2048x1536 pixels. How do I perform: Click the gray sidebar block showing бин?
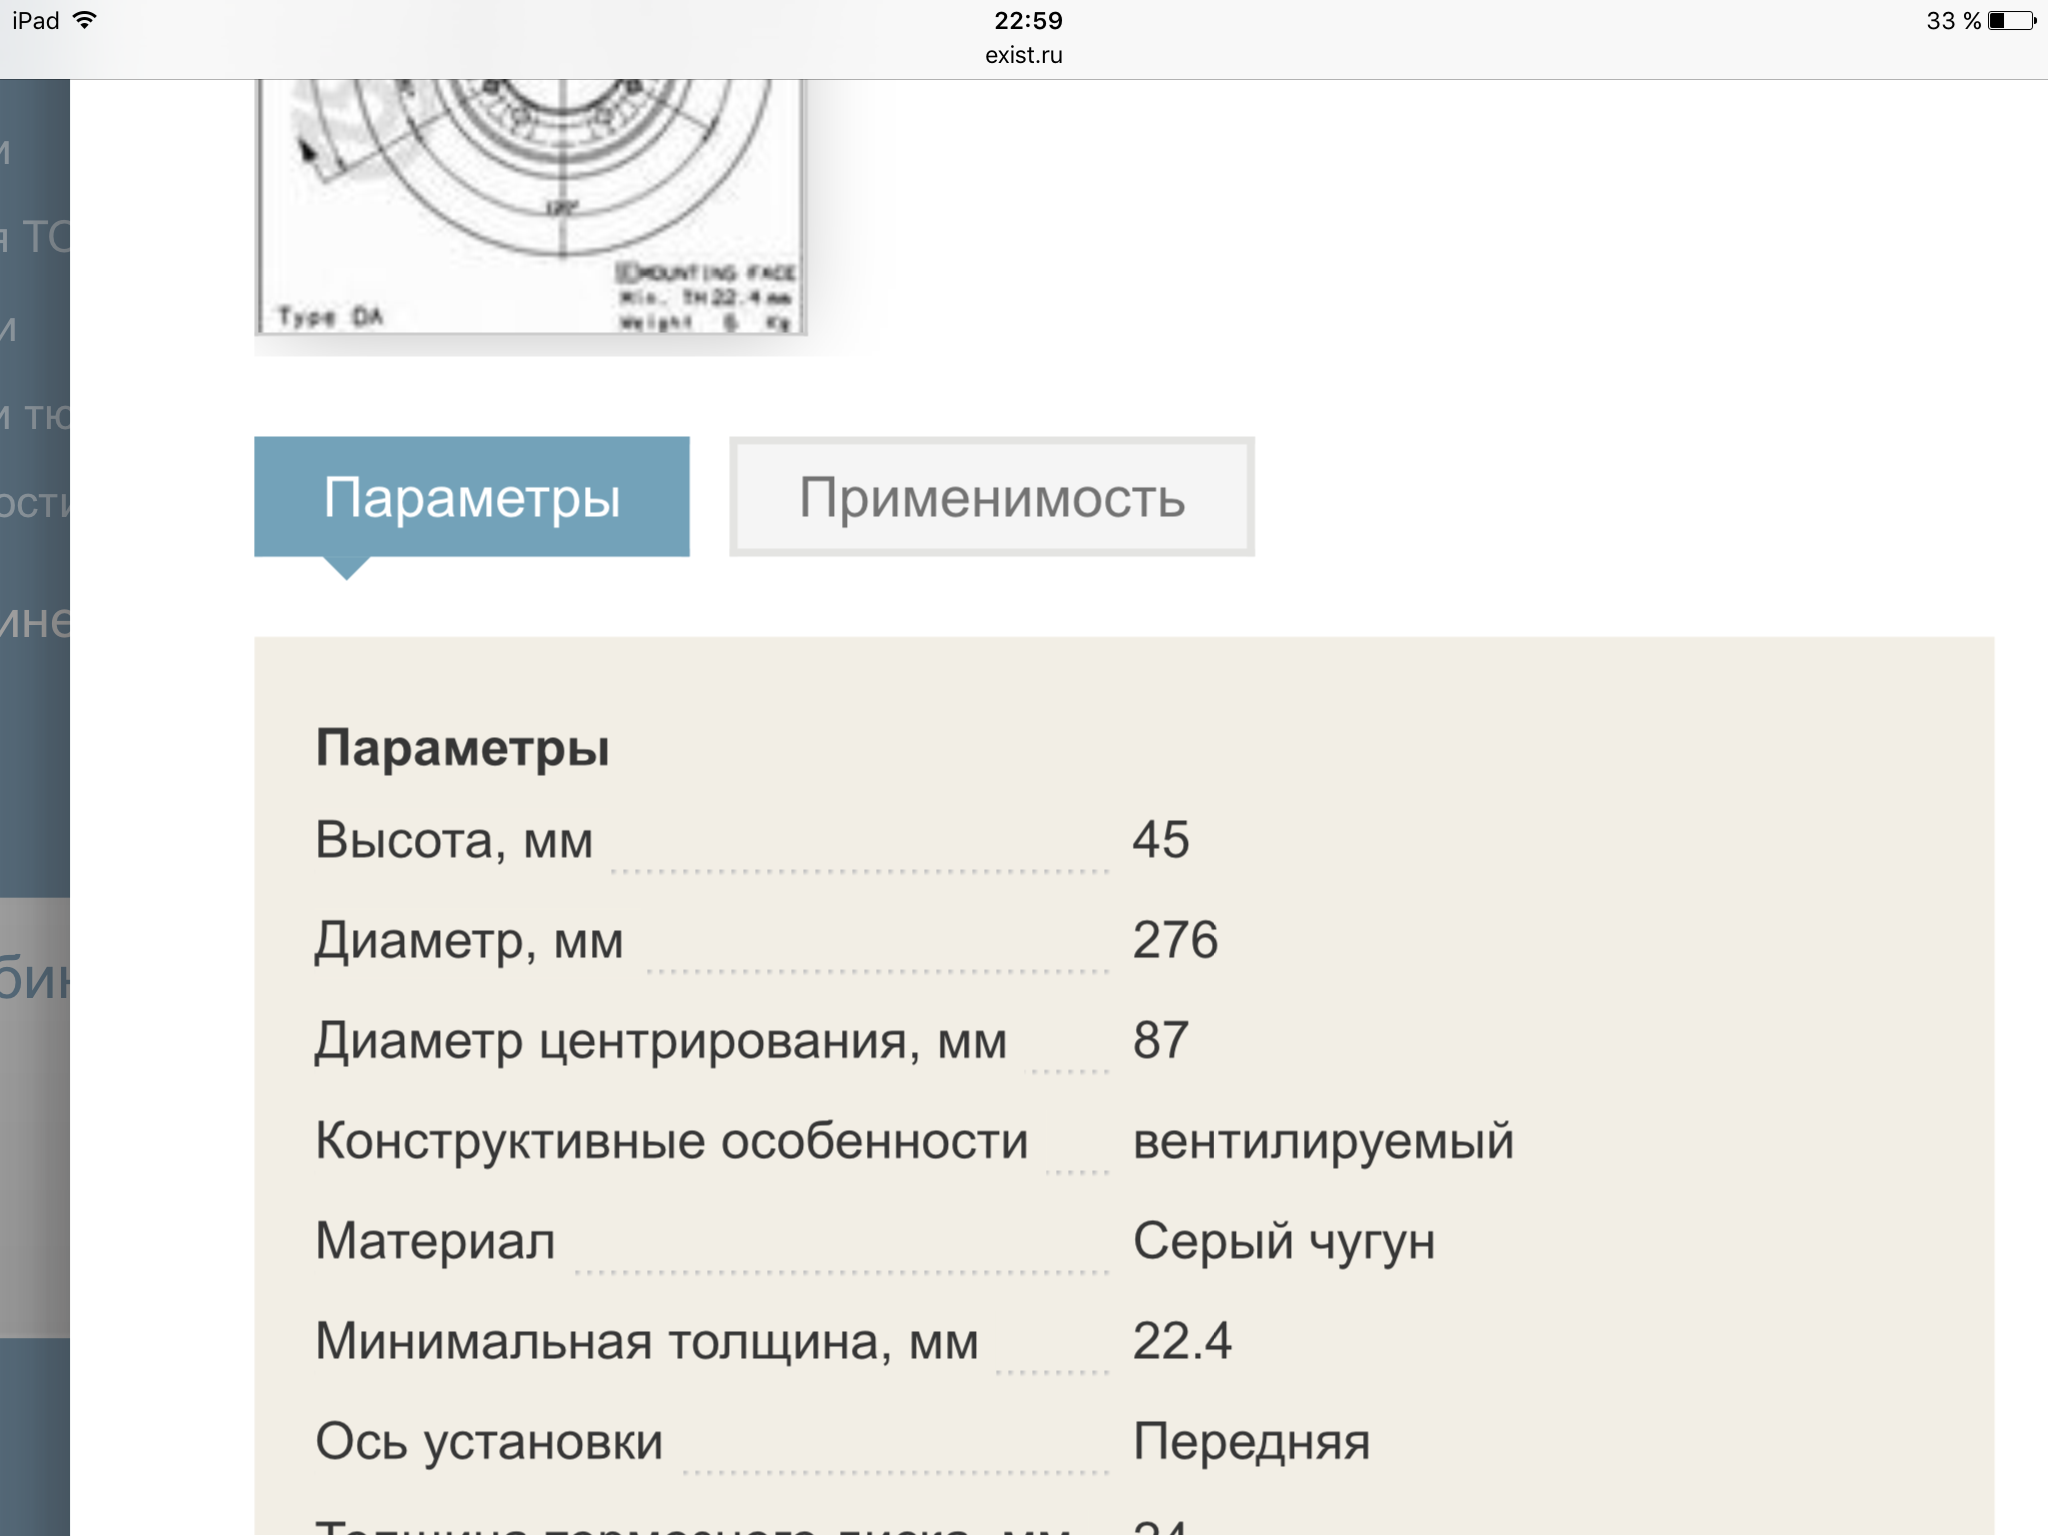(x=36, y=978)
